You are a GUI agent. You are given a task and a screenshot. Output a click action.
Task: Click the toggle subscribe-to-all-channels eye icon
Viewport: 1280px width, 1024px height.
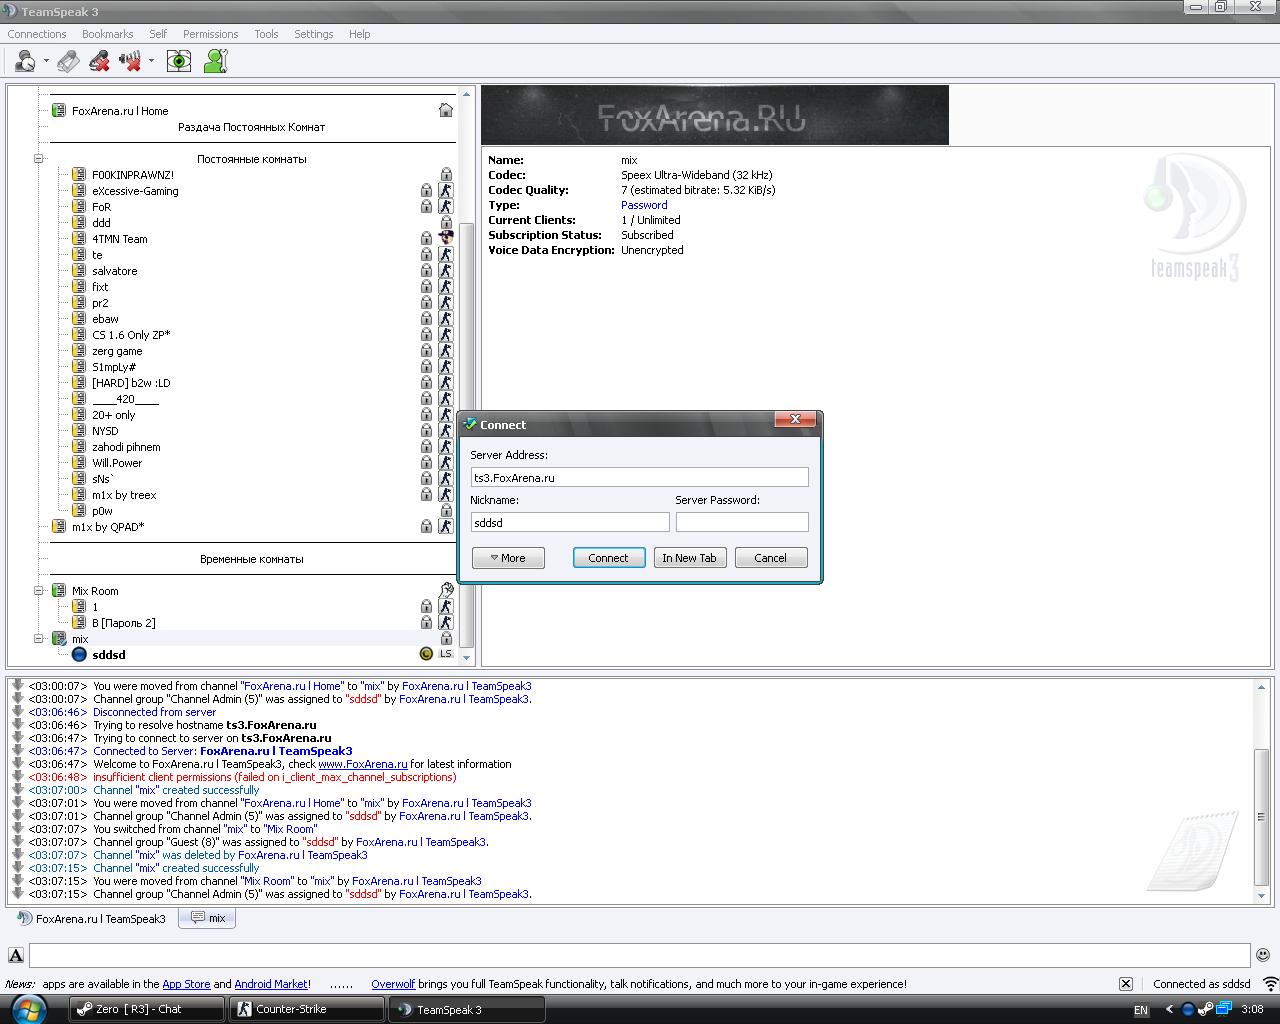(x=179, y=62)
